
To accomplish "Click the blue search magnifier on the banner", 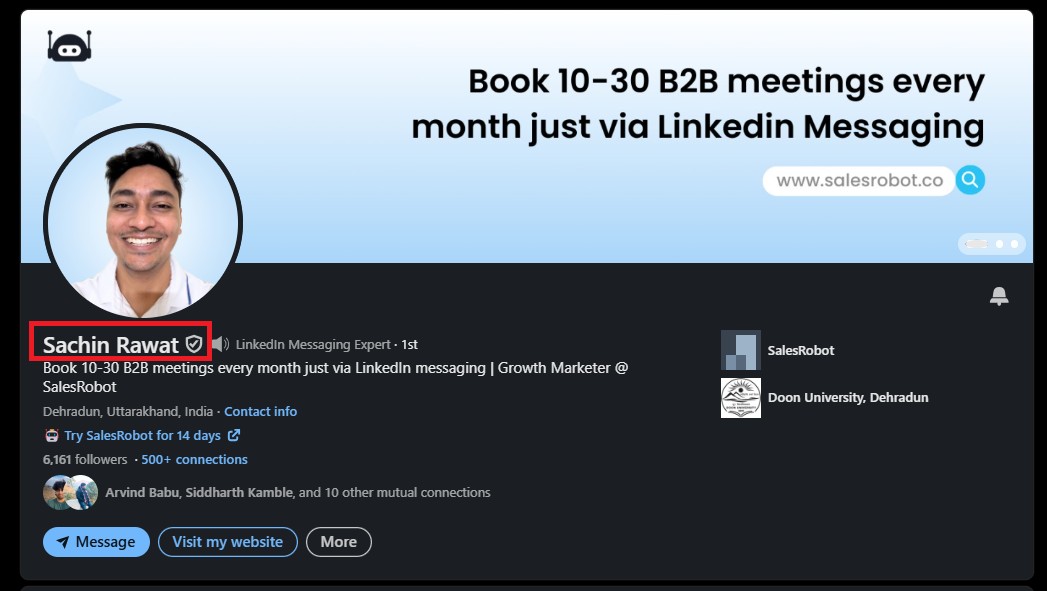I will tap(969, 180).
